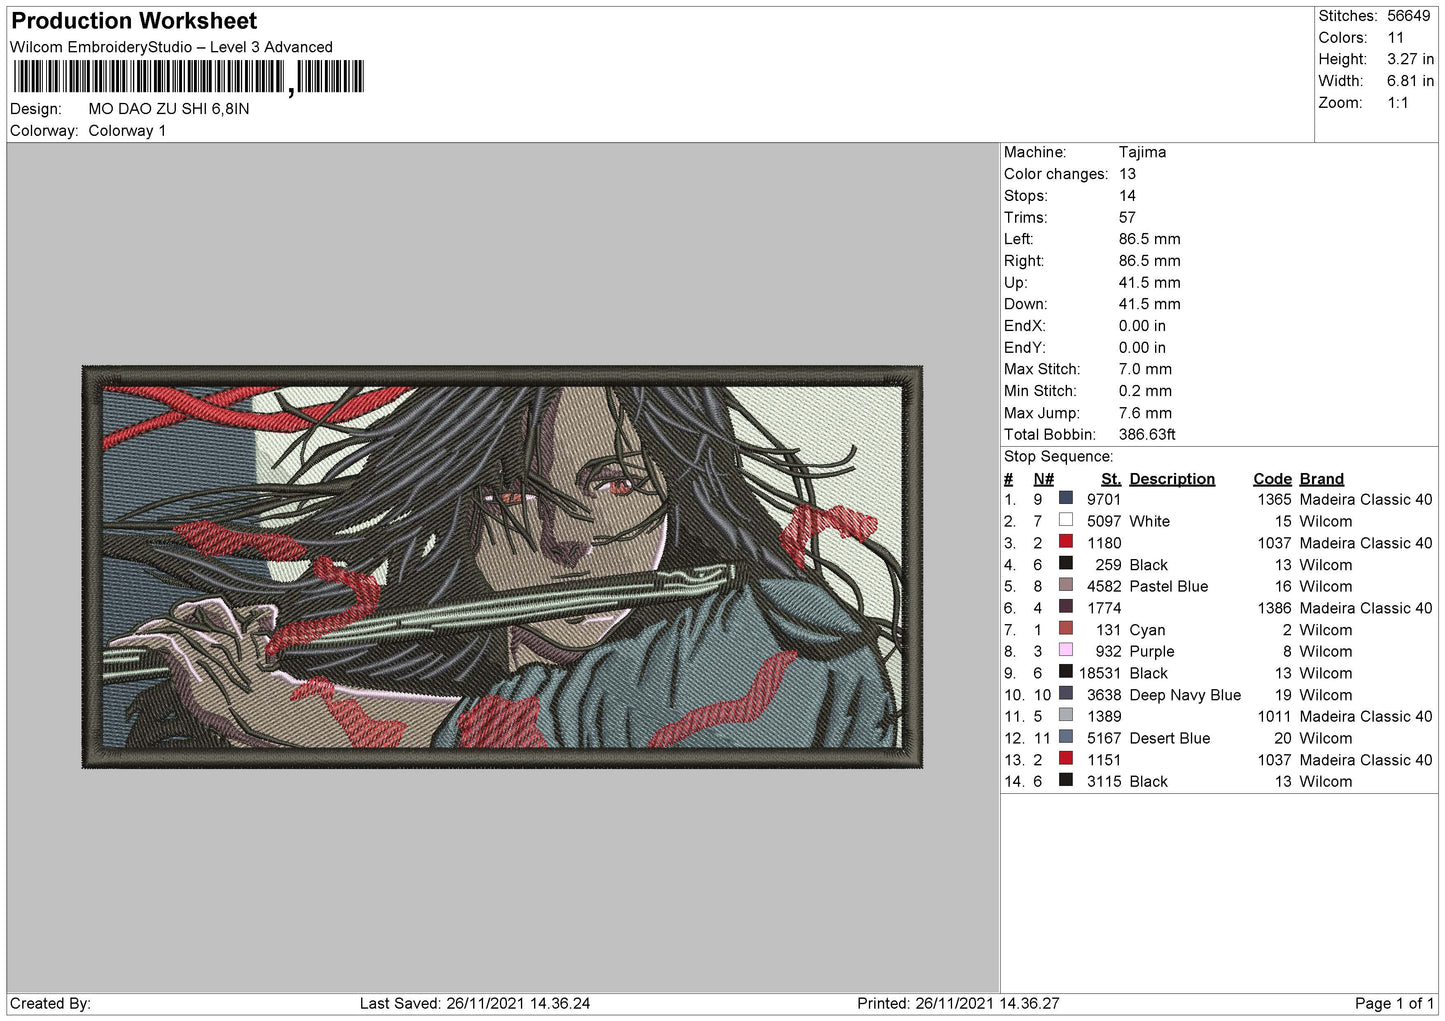The image size is (1445, 1021).
Task: Select the "Purple" description text
Action: pyautogui.click(x=1152, y=651)
